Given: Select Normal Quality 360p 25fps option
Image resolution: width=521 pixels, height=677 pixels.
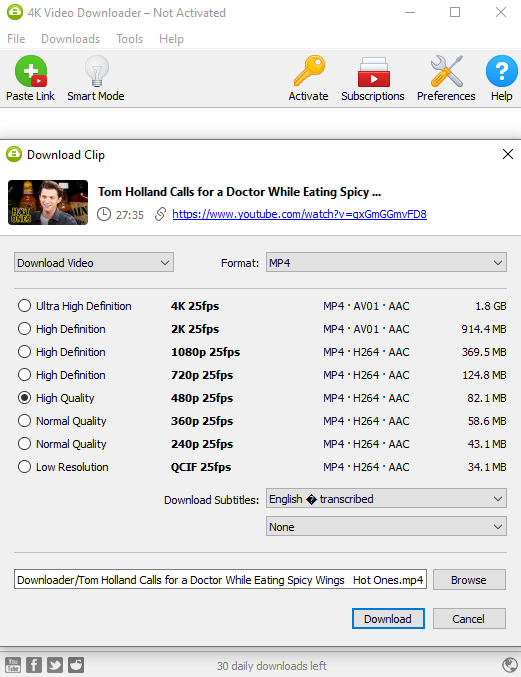Looking at the screenshot, I should coord(24,421).
